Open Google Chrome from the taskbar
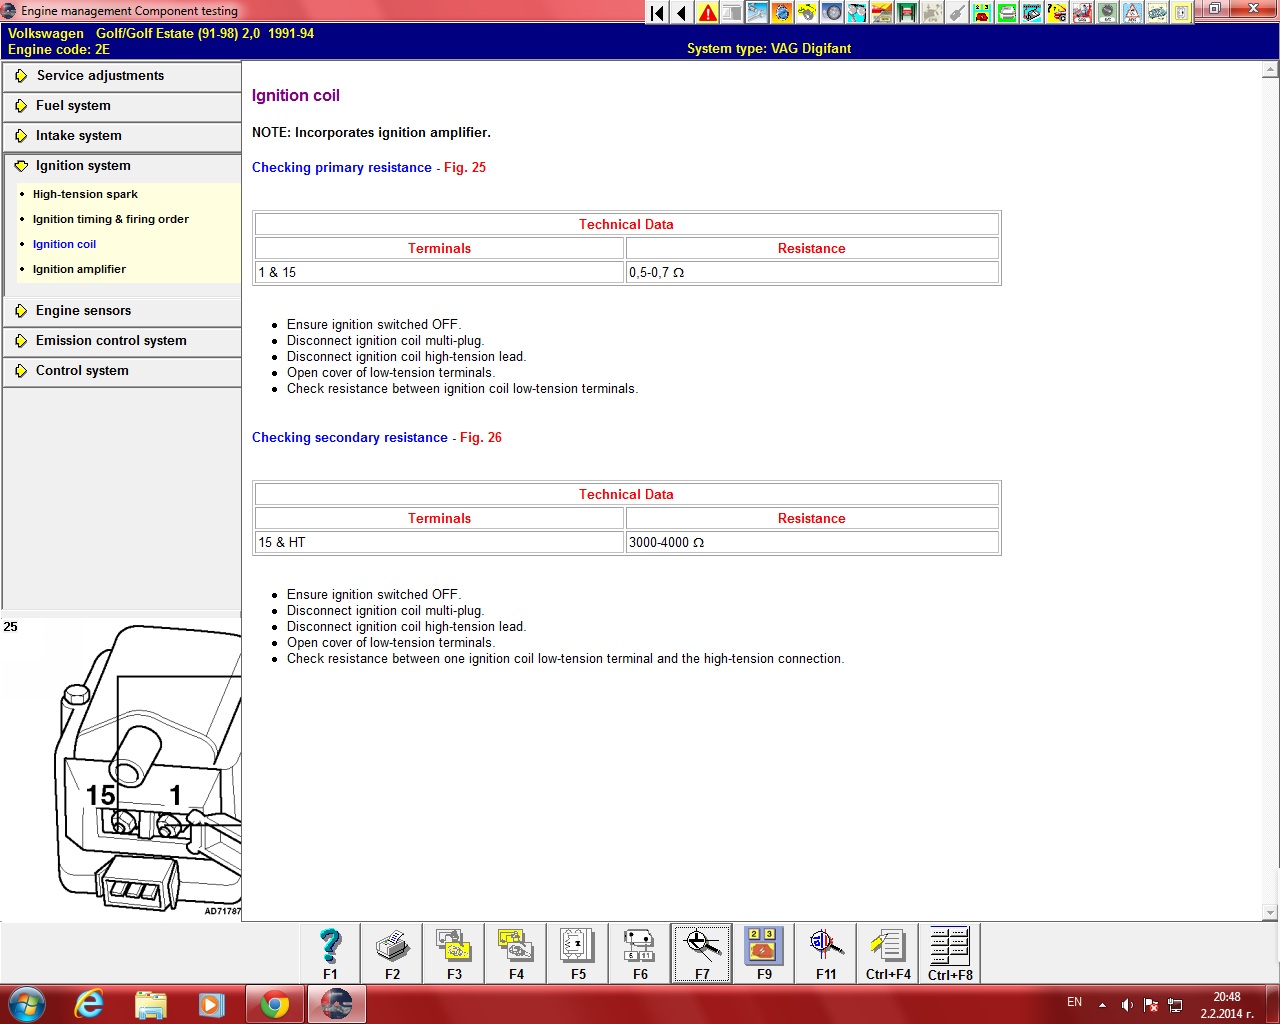The width and height of the screenshot is (1280, 1024). (275, 1004)
